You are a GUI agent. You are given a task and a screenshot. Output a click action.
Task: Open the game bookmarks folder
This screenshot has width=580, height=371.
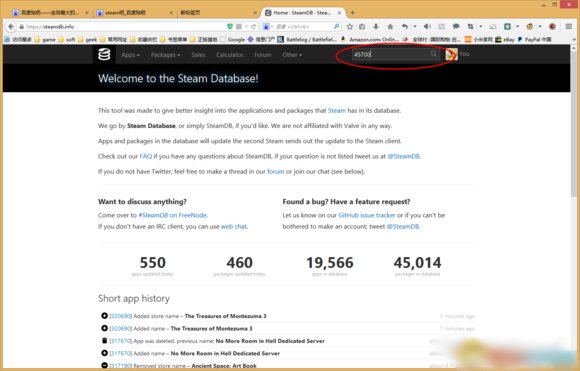pos(45,39)
